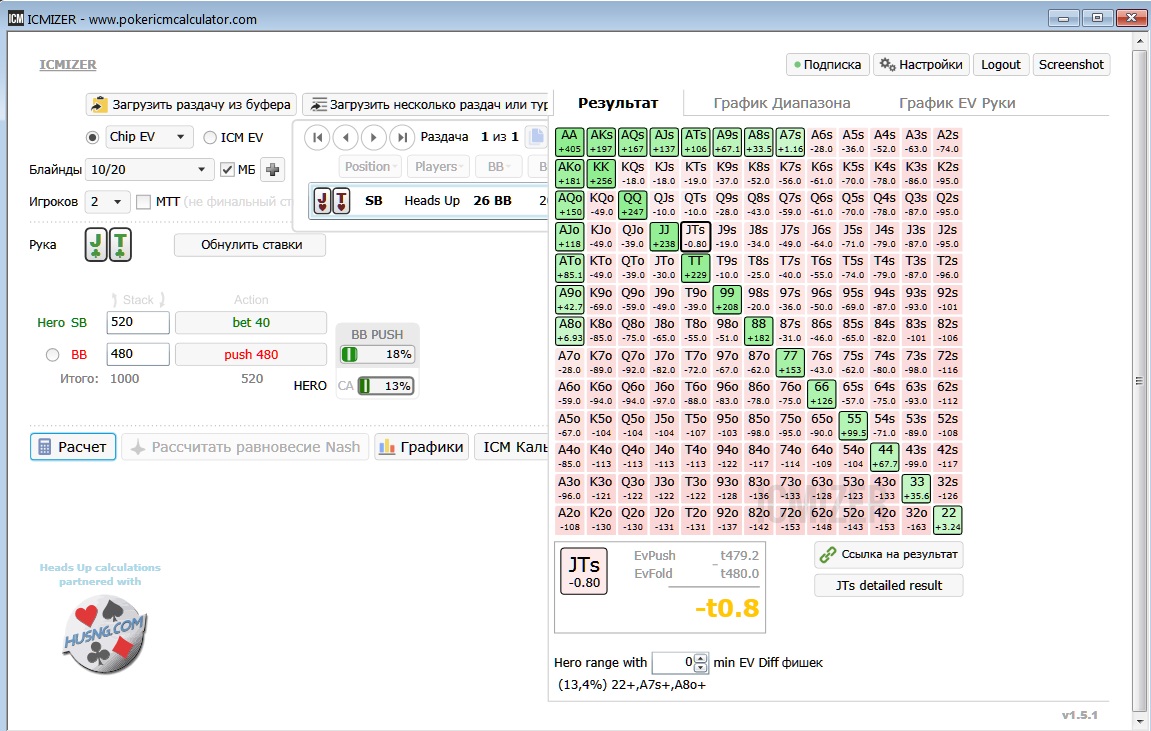Go to the next hand
Viewport: 1151px width, 731px height.
pos(374,137)
